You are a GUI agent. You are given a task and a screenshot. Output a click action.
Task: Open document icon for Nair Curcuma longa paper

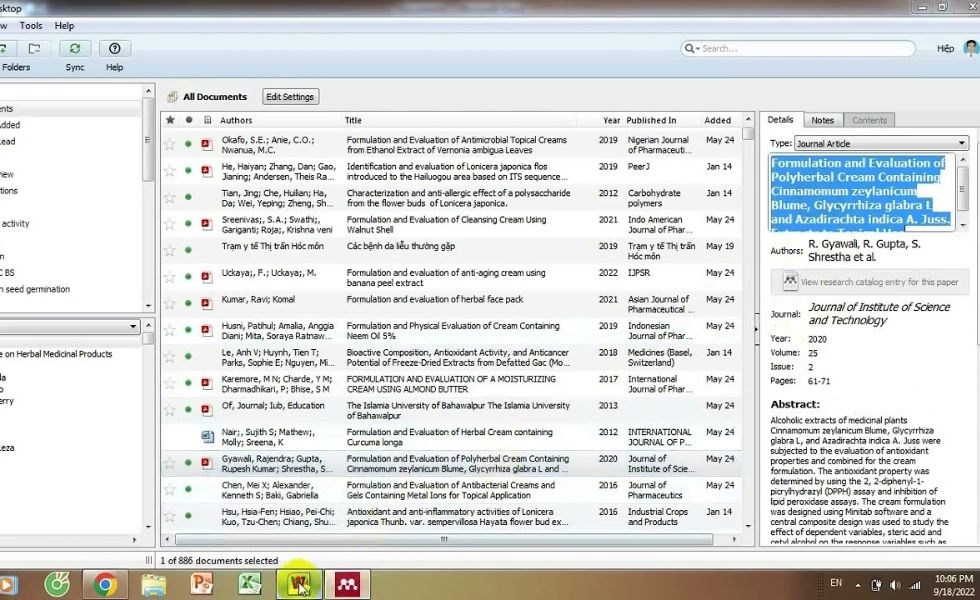[208, 436]
